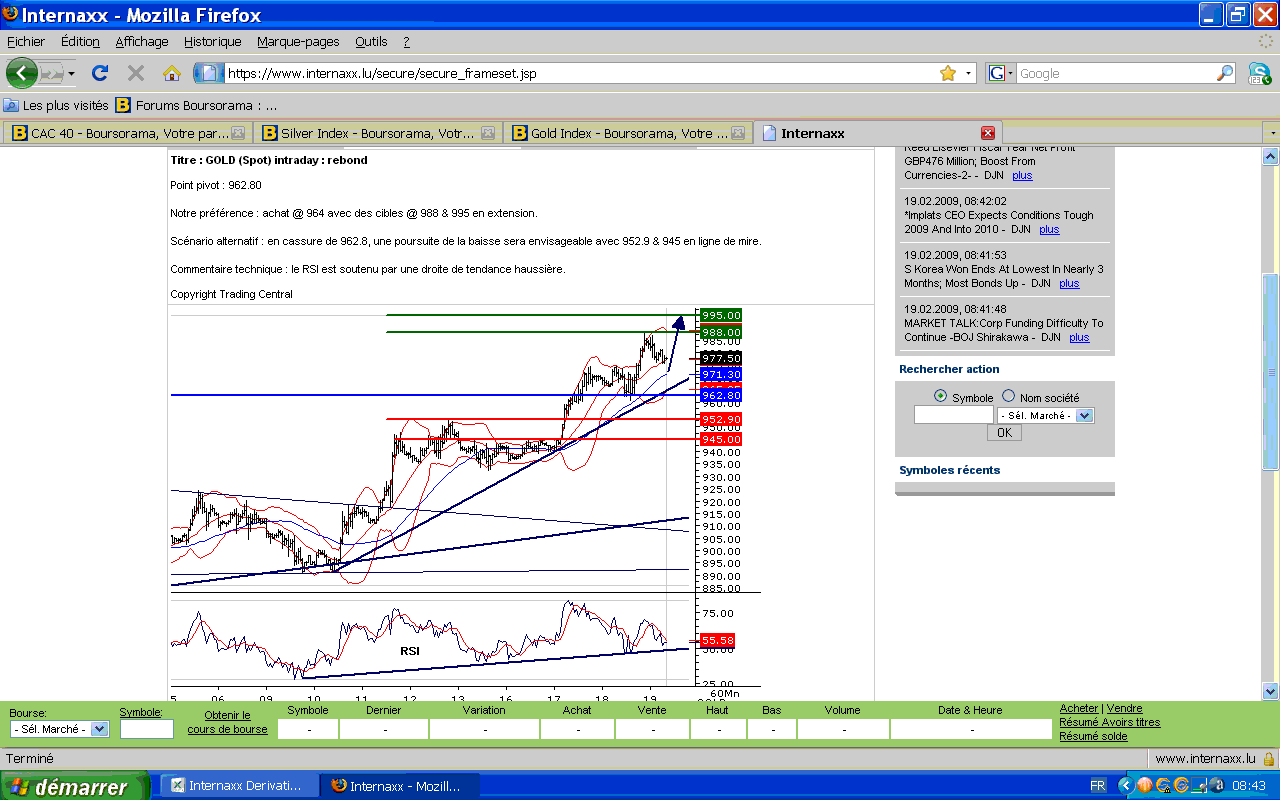Open the Fichier menu
This screenshot has width=1280, height=800.
[26, 42]
